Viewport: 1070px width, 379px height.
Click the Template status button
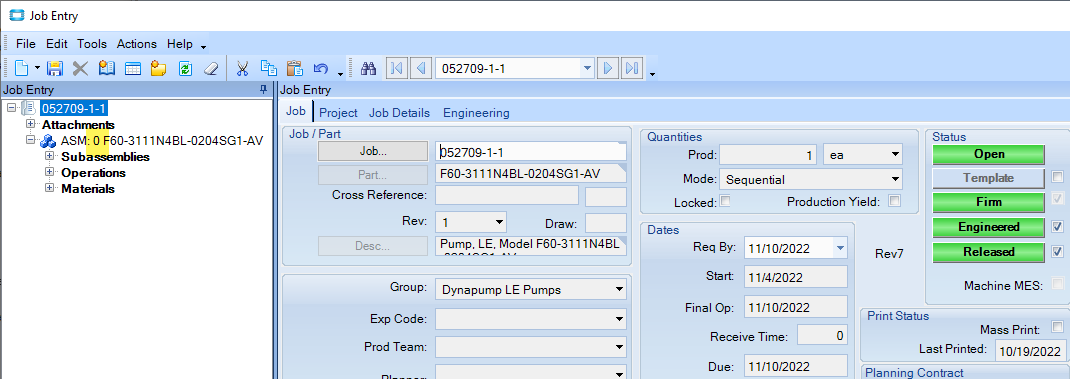tap(989, 178)
